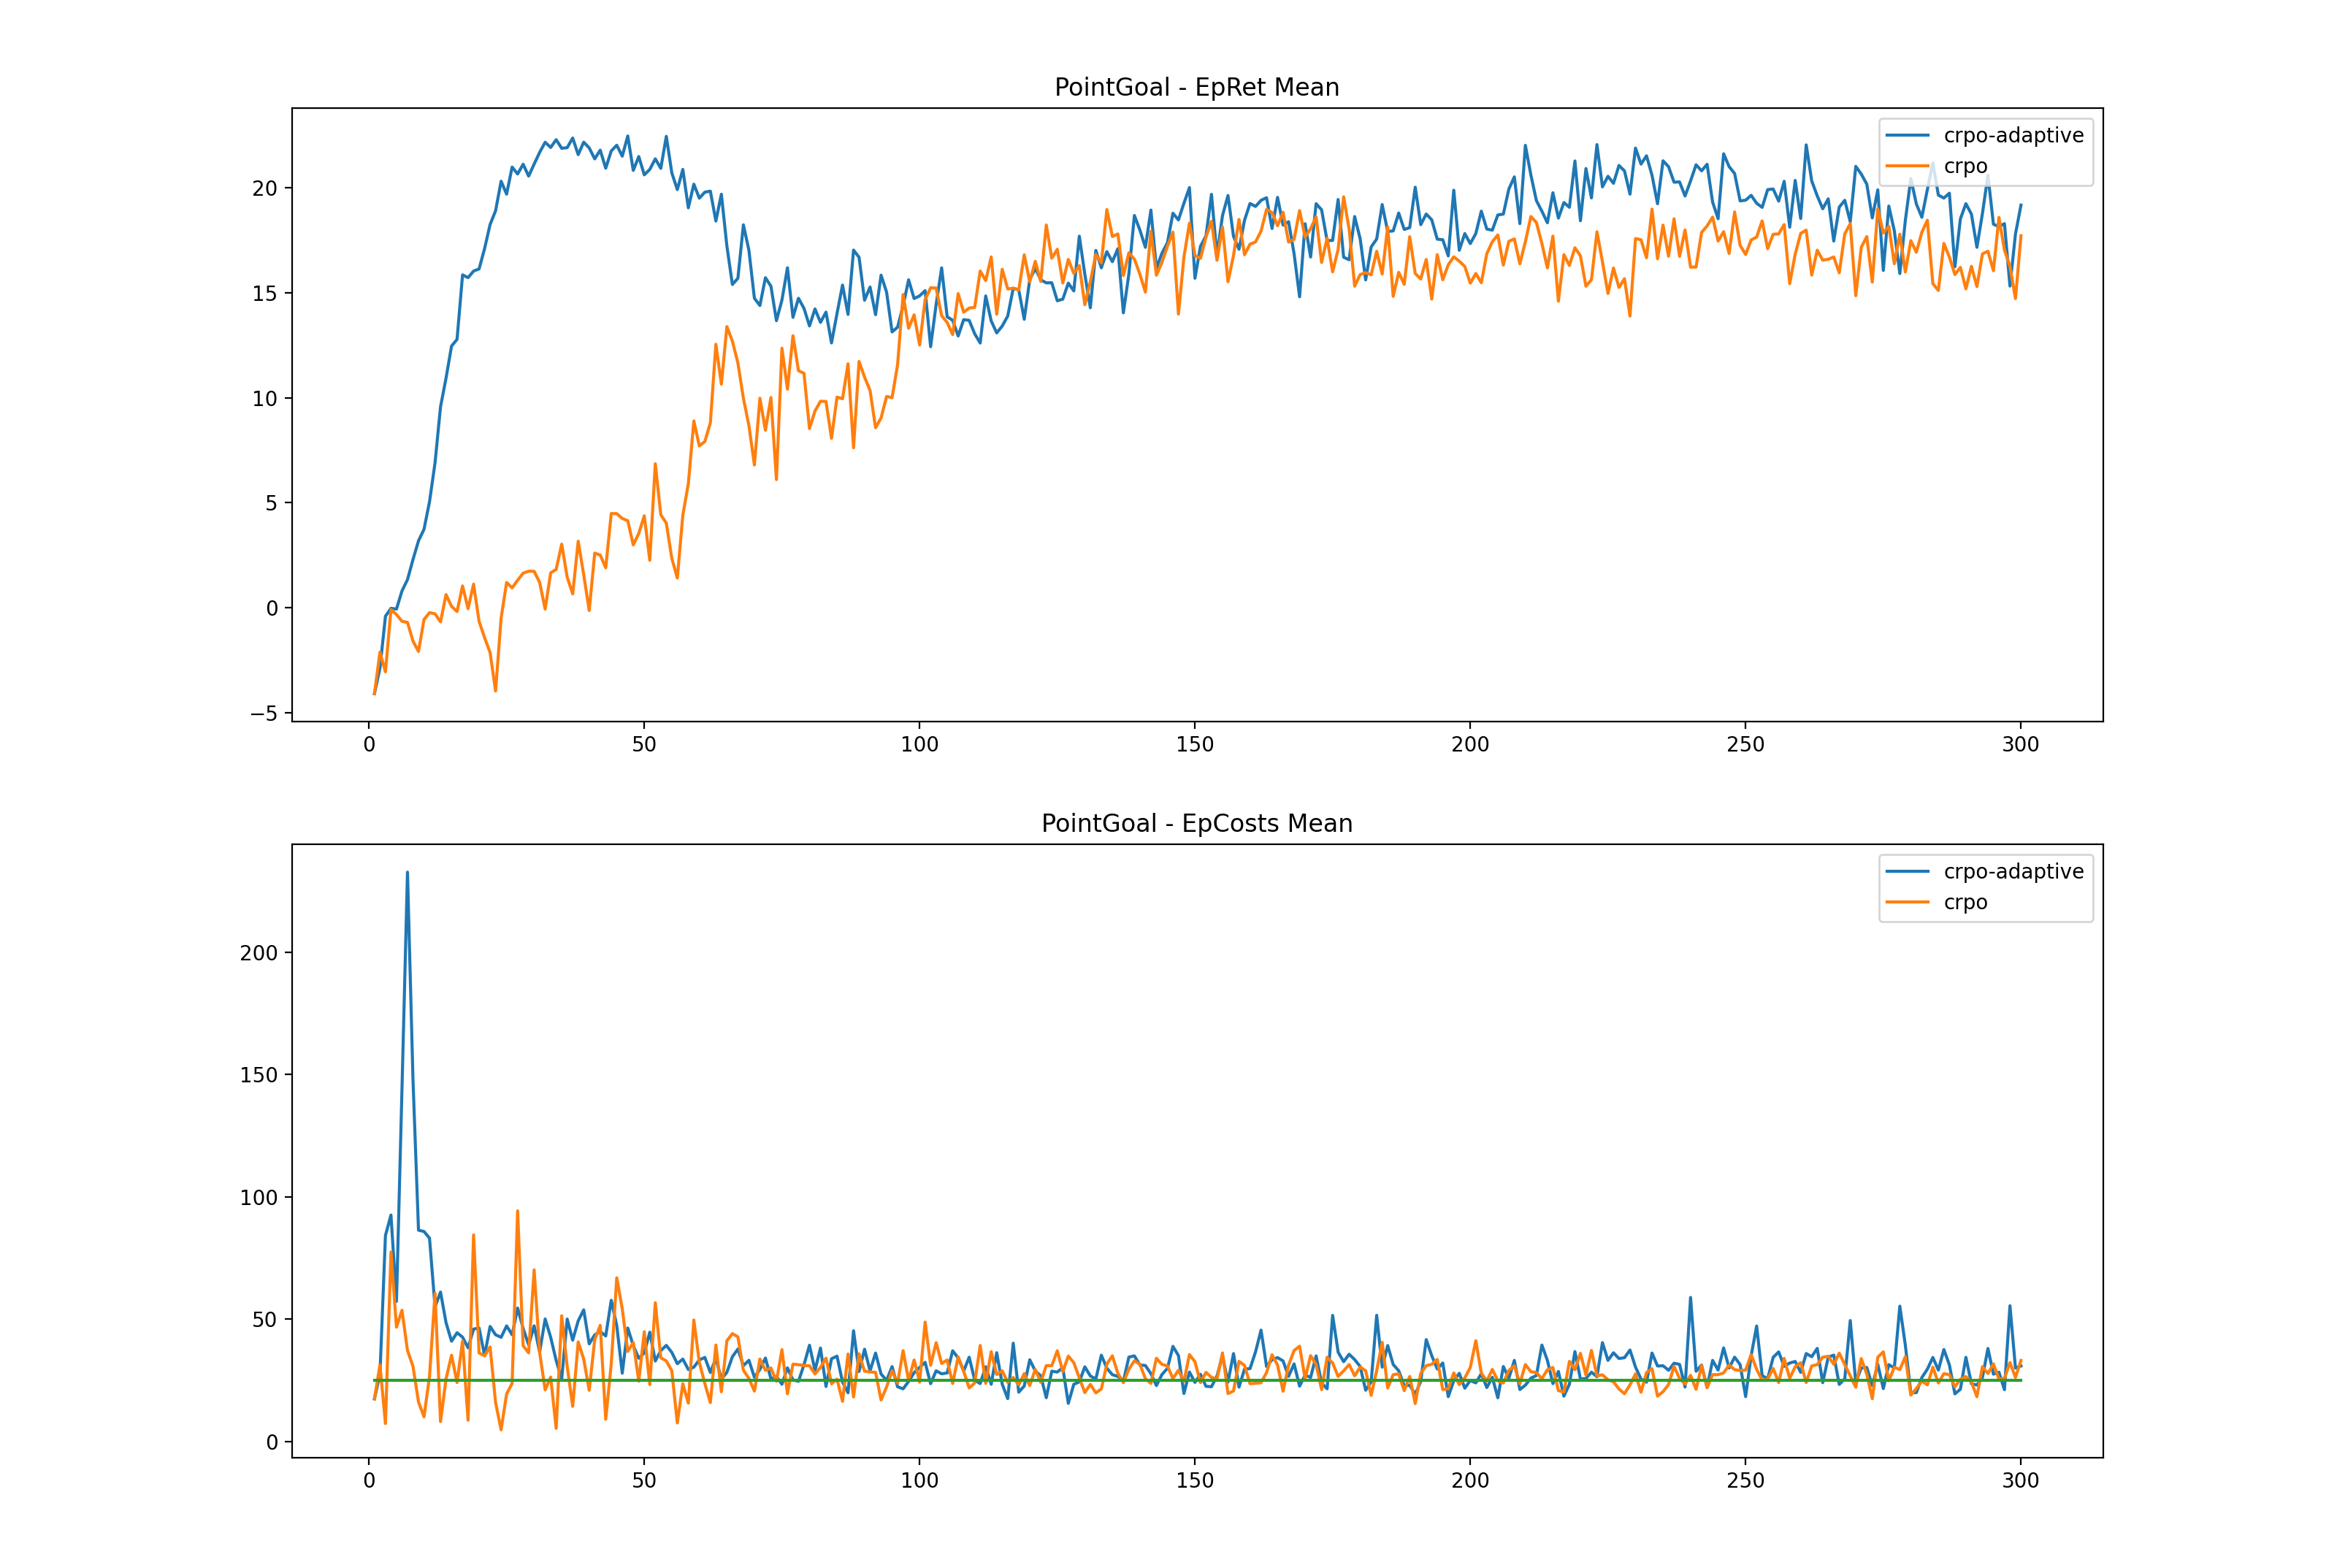
Task: Click 'crpo' label in the bottom chart legend
Action: pyautogui.click(x=1965, y=902)
